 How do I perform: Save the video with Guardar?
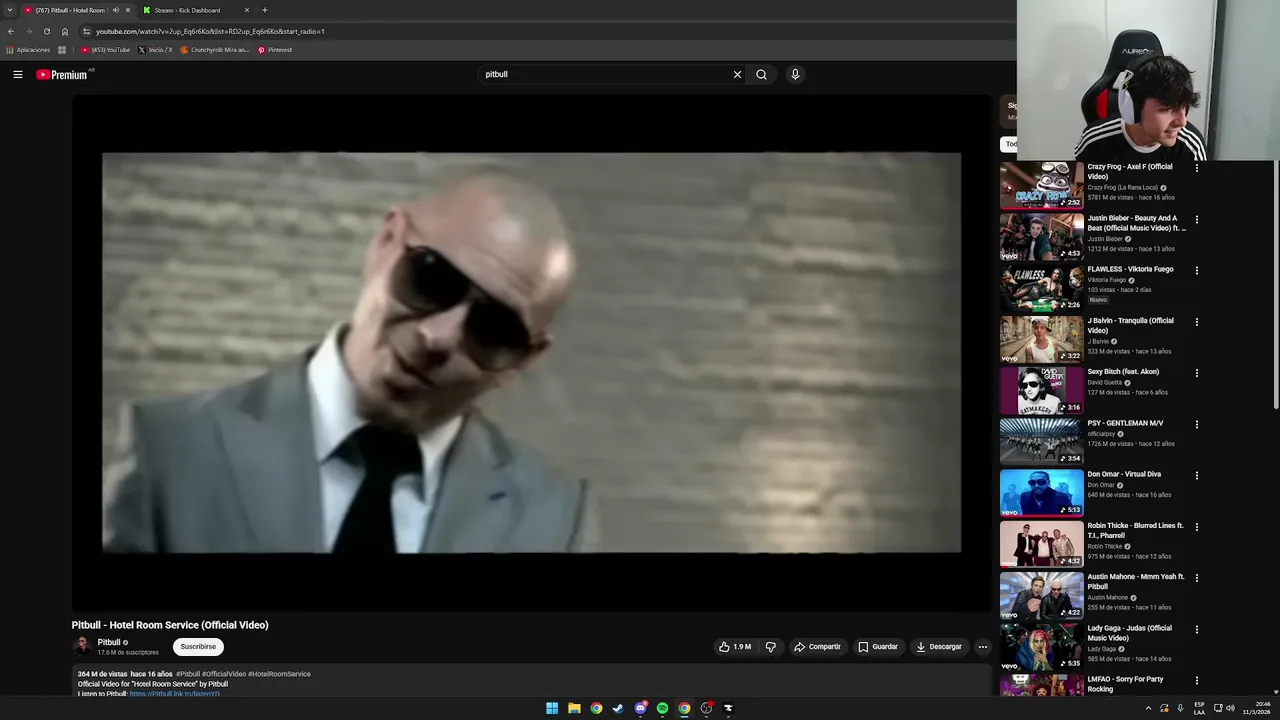878,647
